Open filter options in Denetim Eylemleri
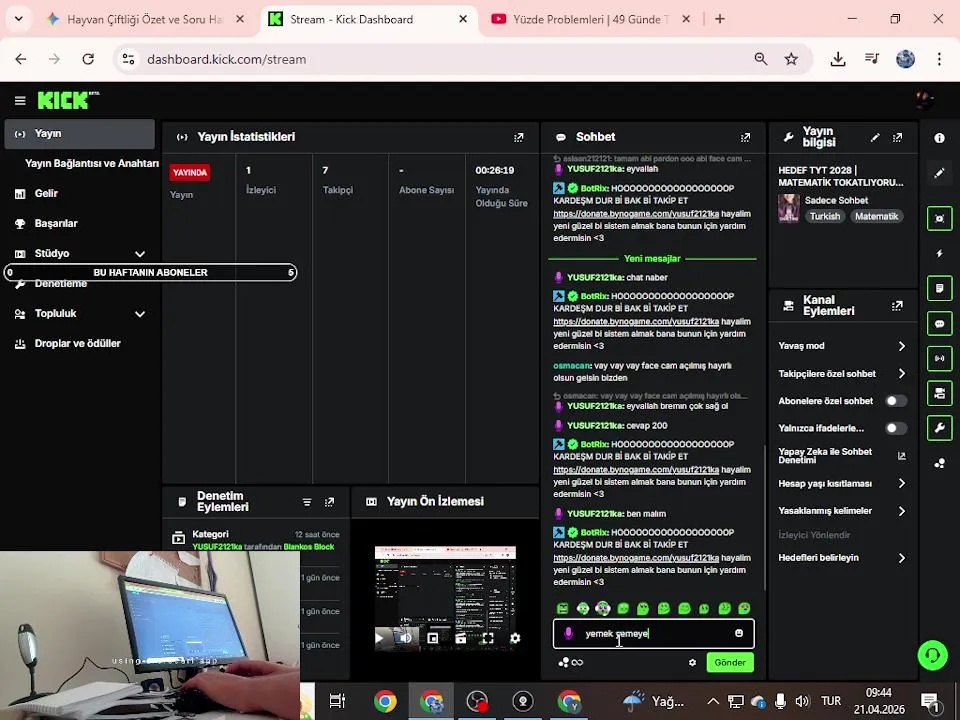960x720 pixels. pyautogui.click(x=307, y=502)
